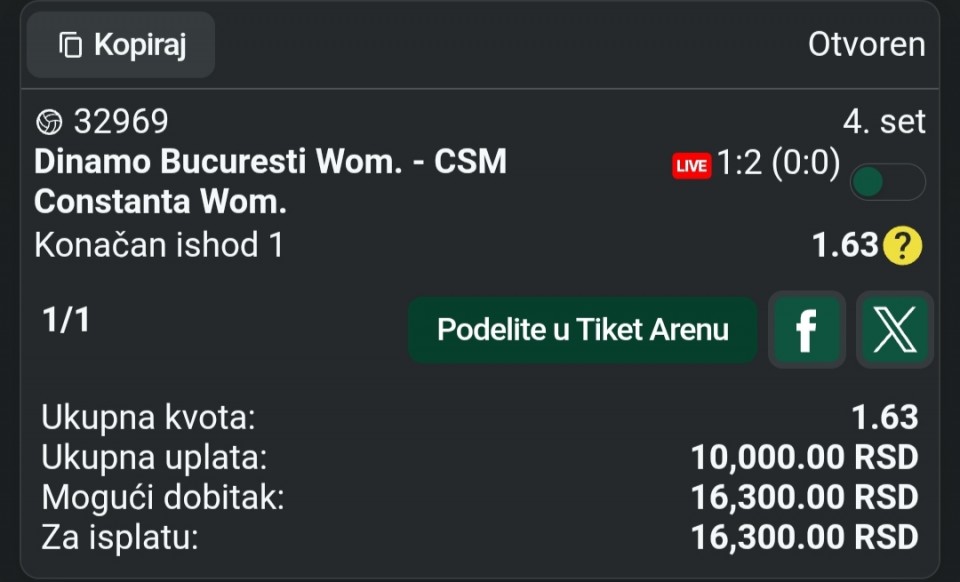
Task: Open the yellow question mark help icon
Action: point(903,245)
